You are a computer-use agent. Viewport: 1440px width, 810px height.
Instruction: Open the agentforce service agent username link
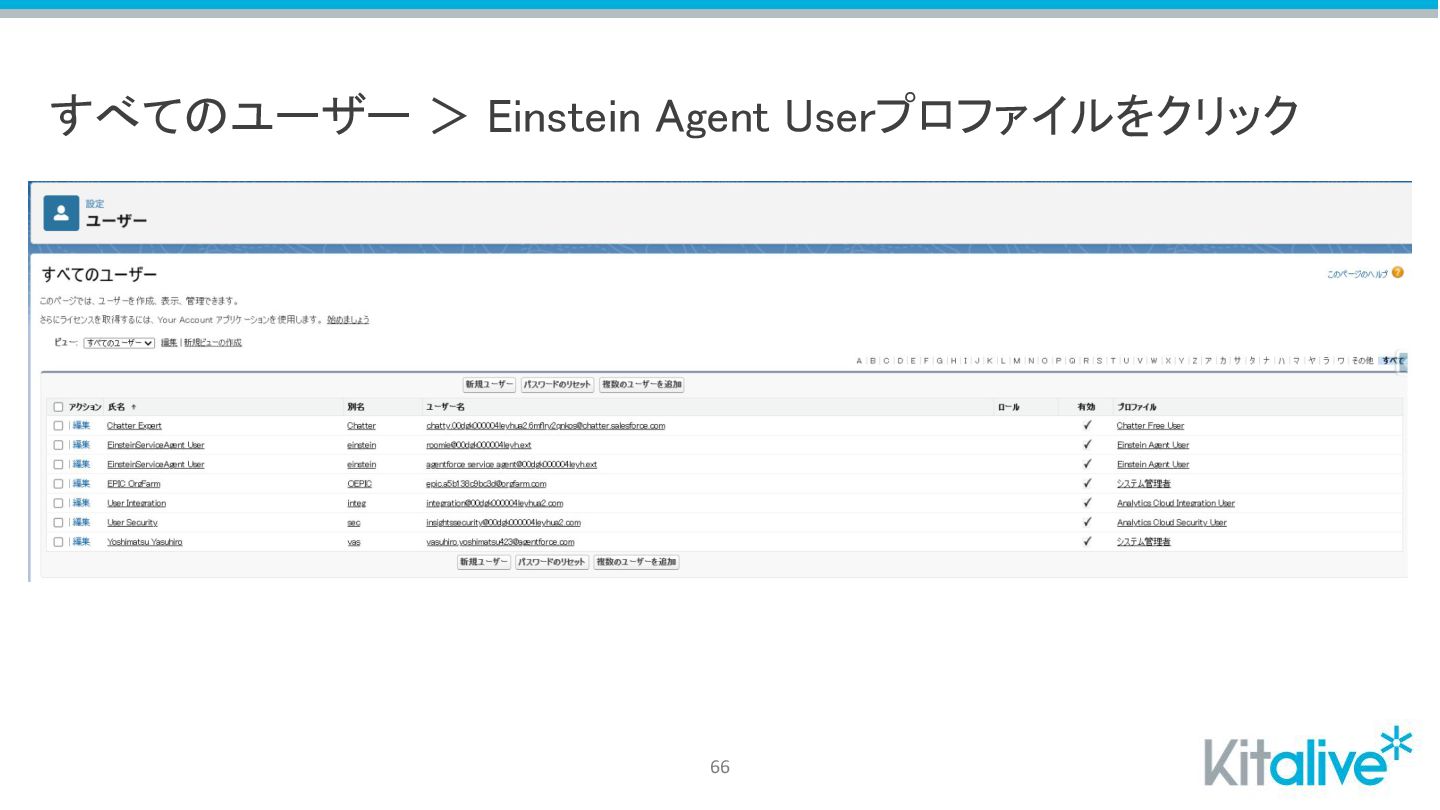(511, 464)
